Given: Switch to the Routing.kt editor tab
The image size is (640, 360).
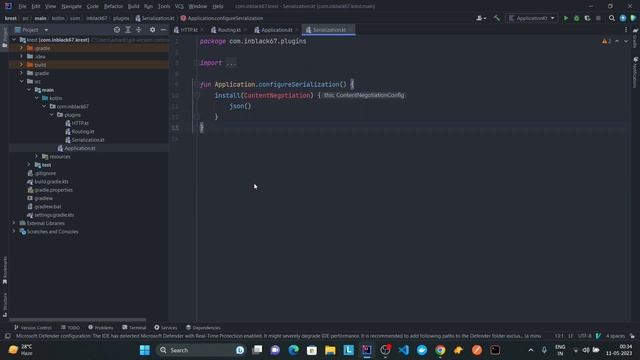Looking at the screenshot, I should click(228, 30).
